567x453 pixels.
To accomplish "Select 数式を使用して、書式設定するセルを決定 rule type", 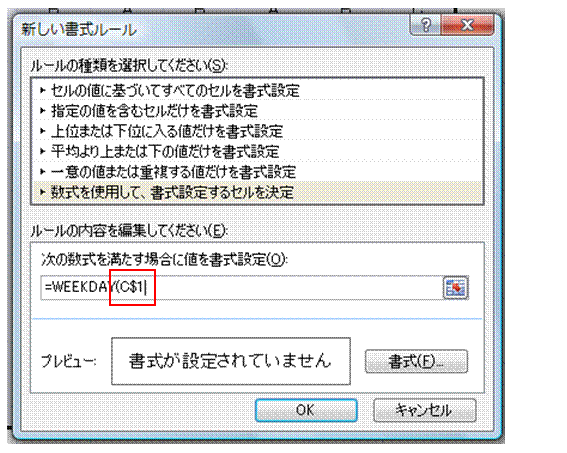I will (x=257, y=192).
